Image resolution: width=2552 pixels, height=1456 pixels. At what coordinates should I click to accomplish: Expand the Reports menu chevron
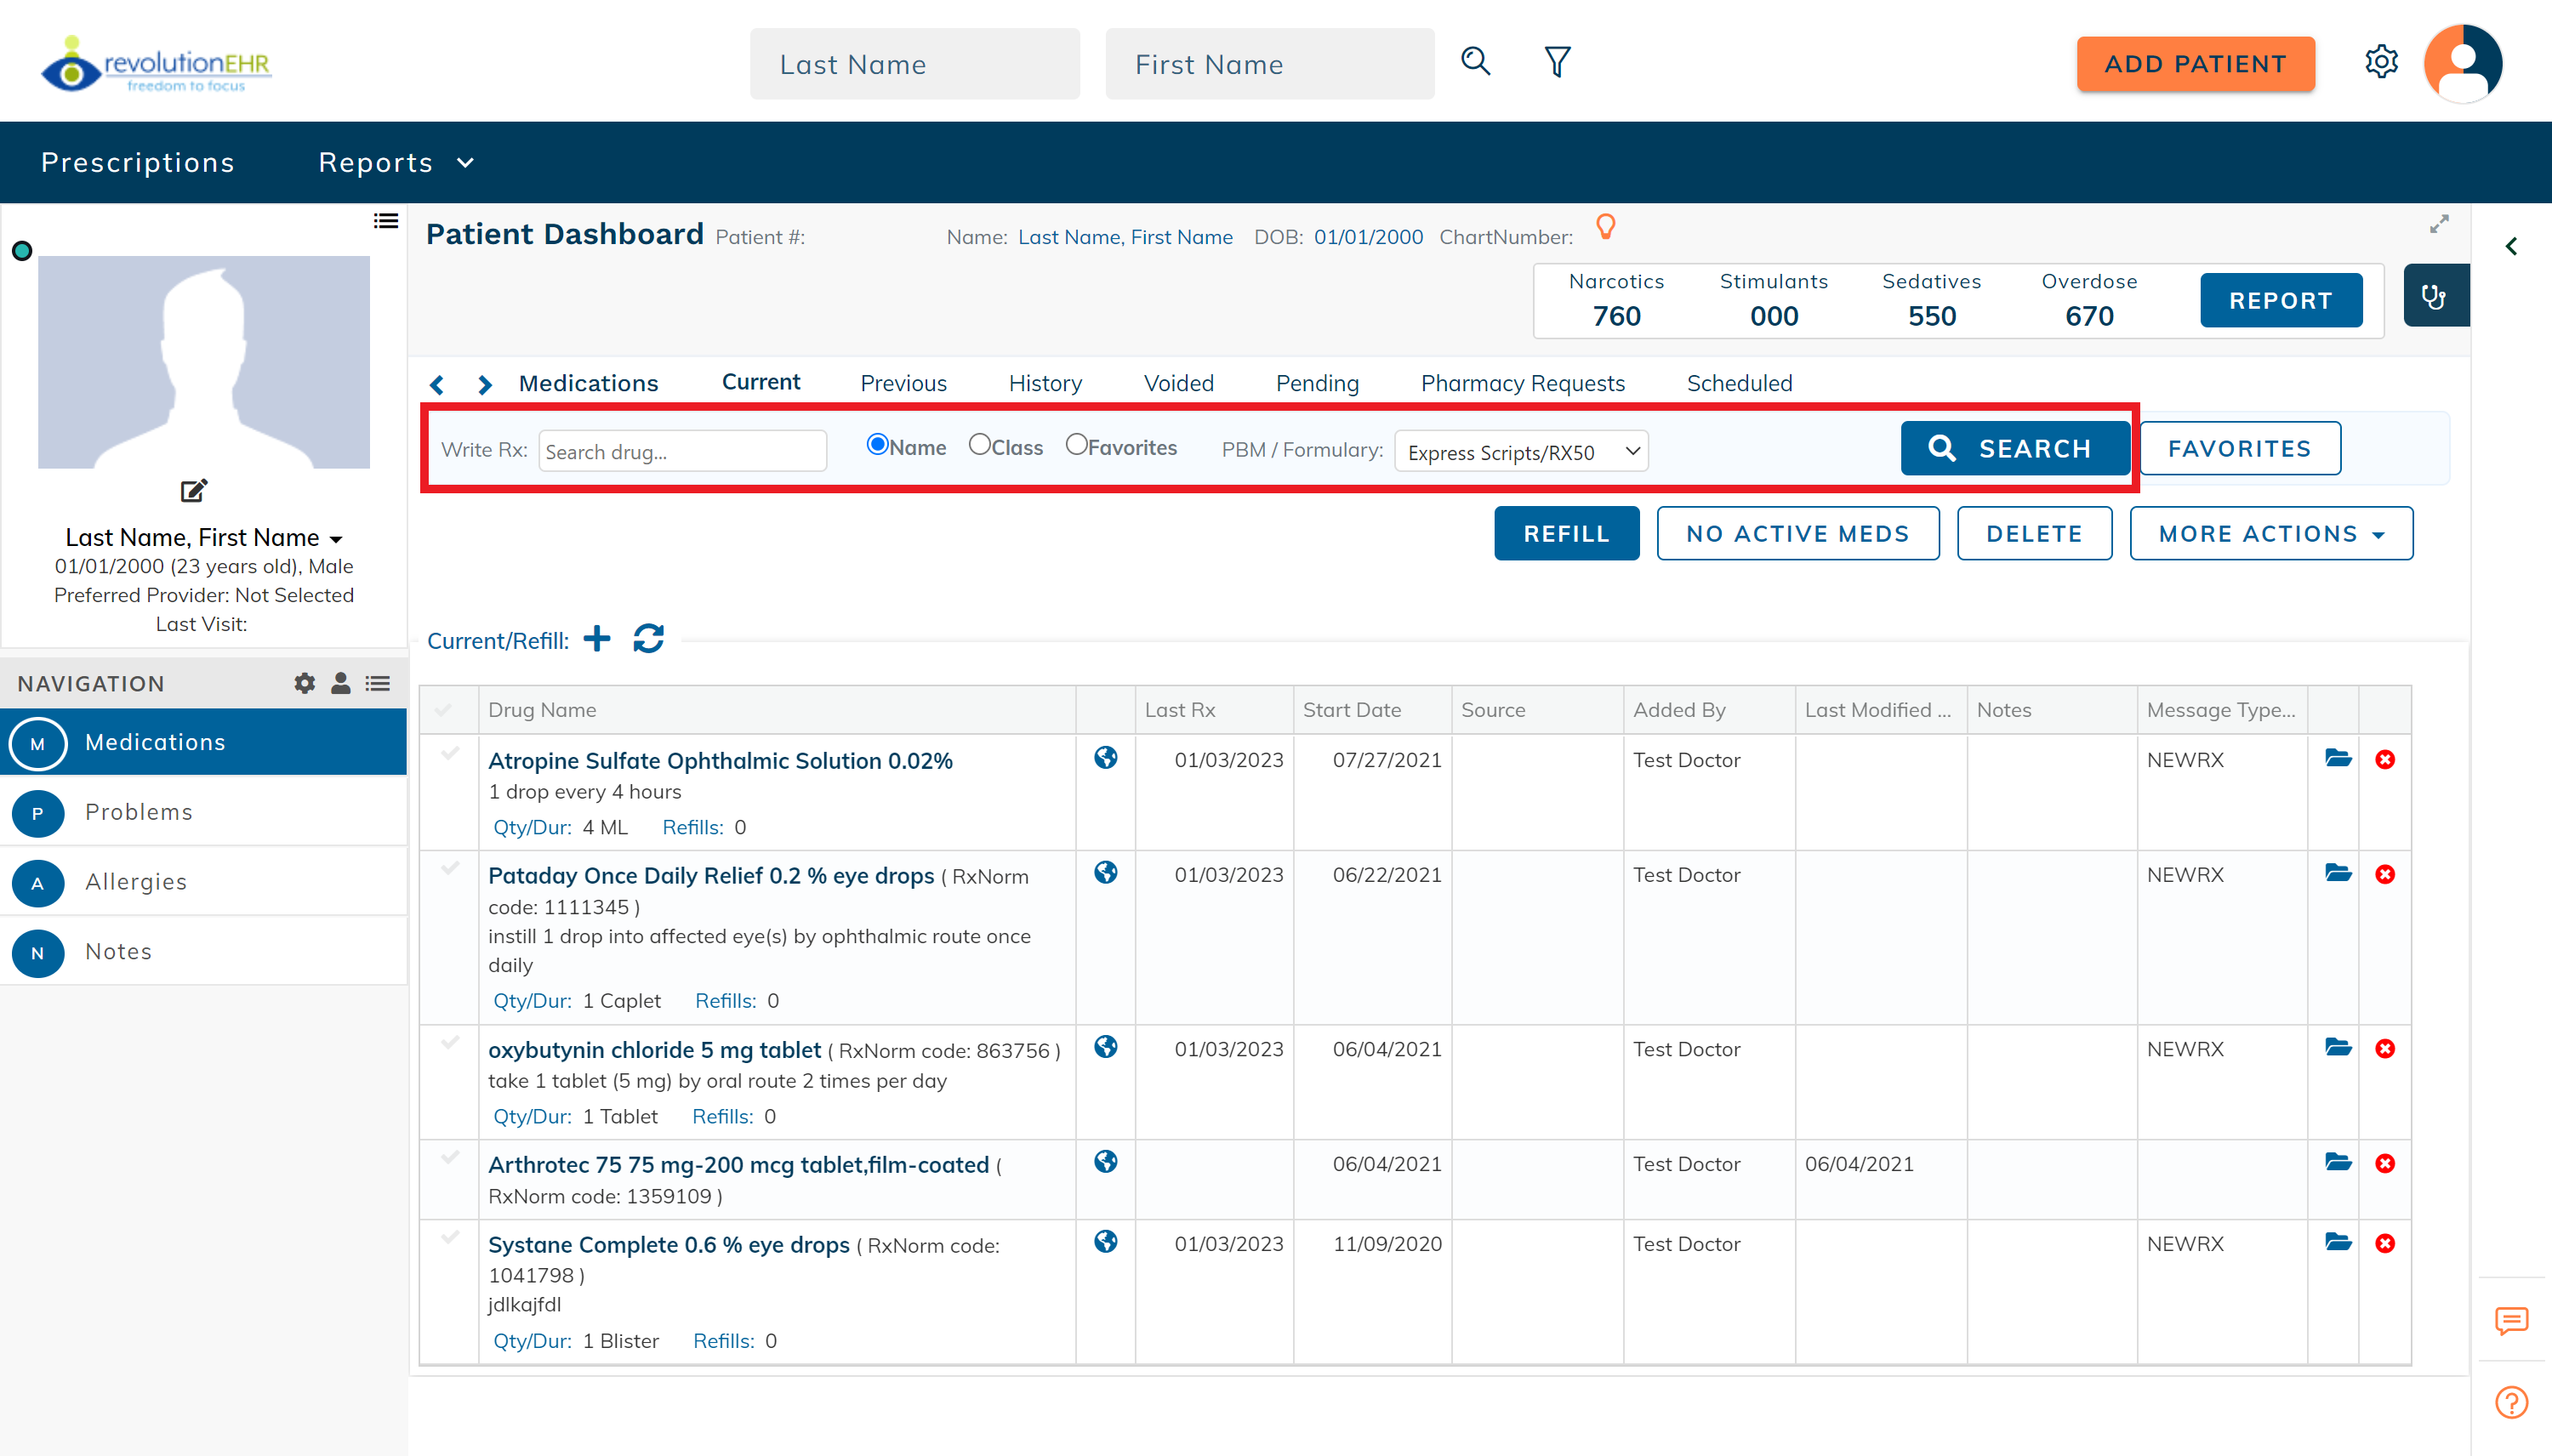pyautogui.click(x=465, y=162)
